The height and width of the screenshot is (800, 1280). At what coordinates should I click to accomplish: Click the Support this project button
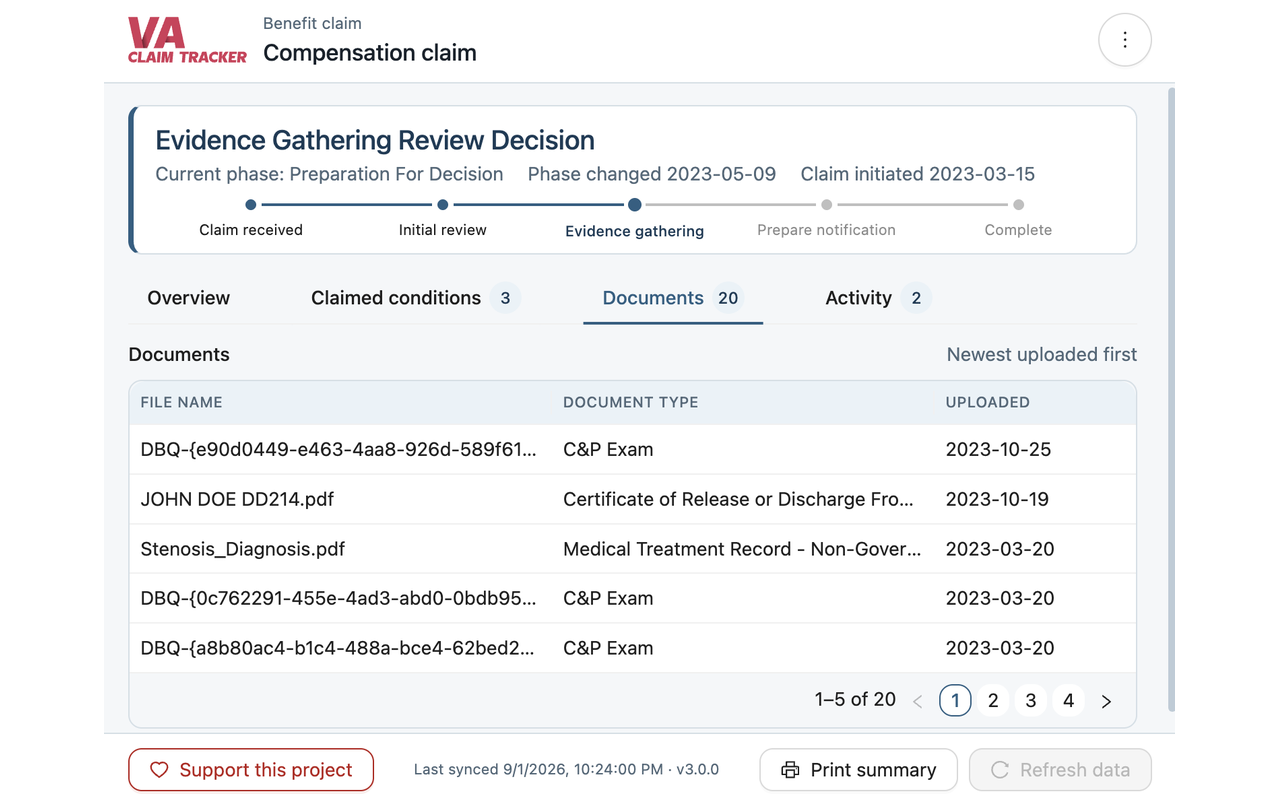251,770
